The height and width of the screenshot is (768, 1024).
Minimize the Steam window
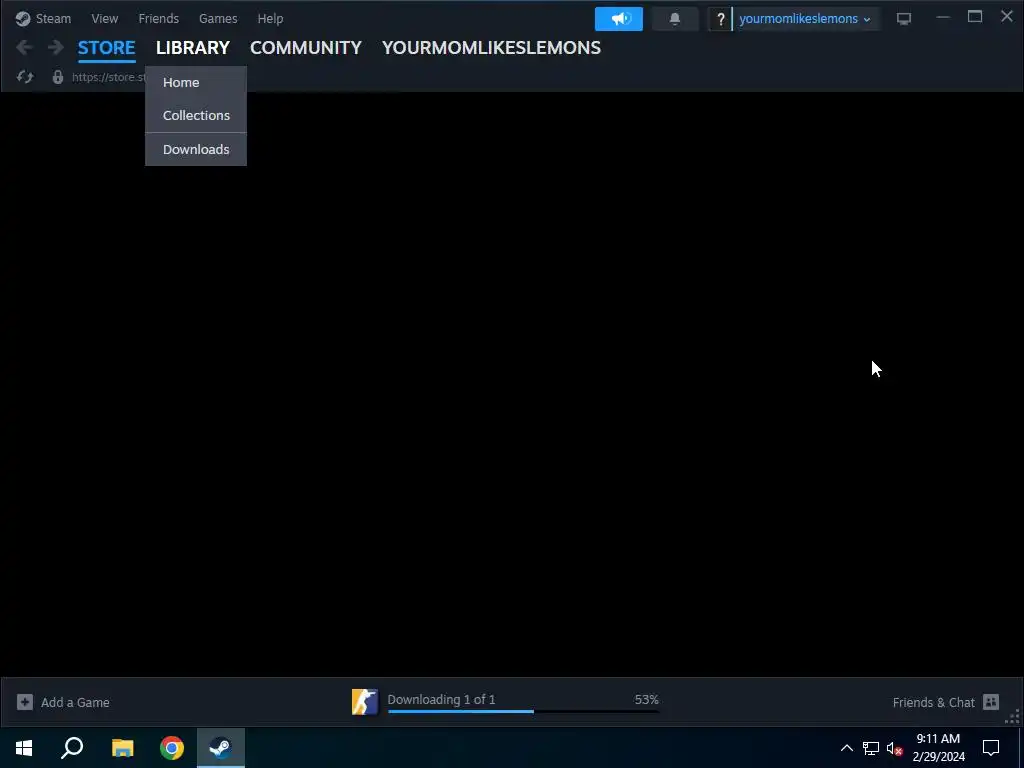click(x=942, y=18)
